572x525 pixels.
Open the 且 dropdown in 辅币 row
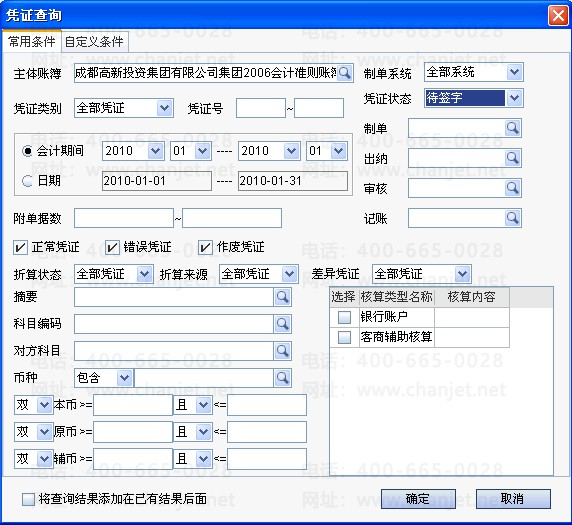tap(203, 459)
